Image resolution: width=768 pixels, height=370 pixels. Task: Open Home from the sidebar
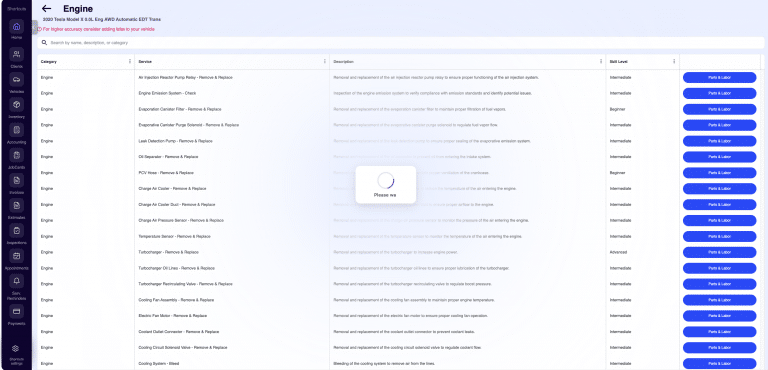(x=16, y=26)
